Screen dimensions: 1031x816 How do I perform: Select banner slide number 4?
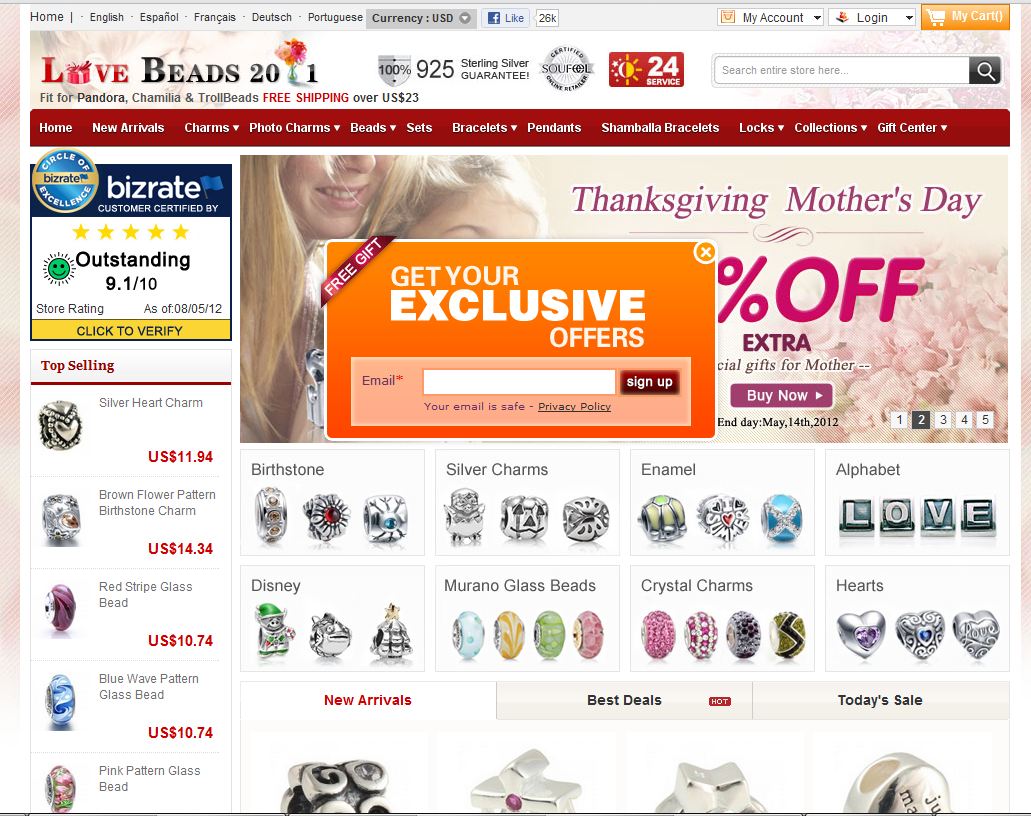[964, 420]
